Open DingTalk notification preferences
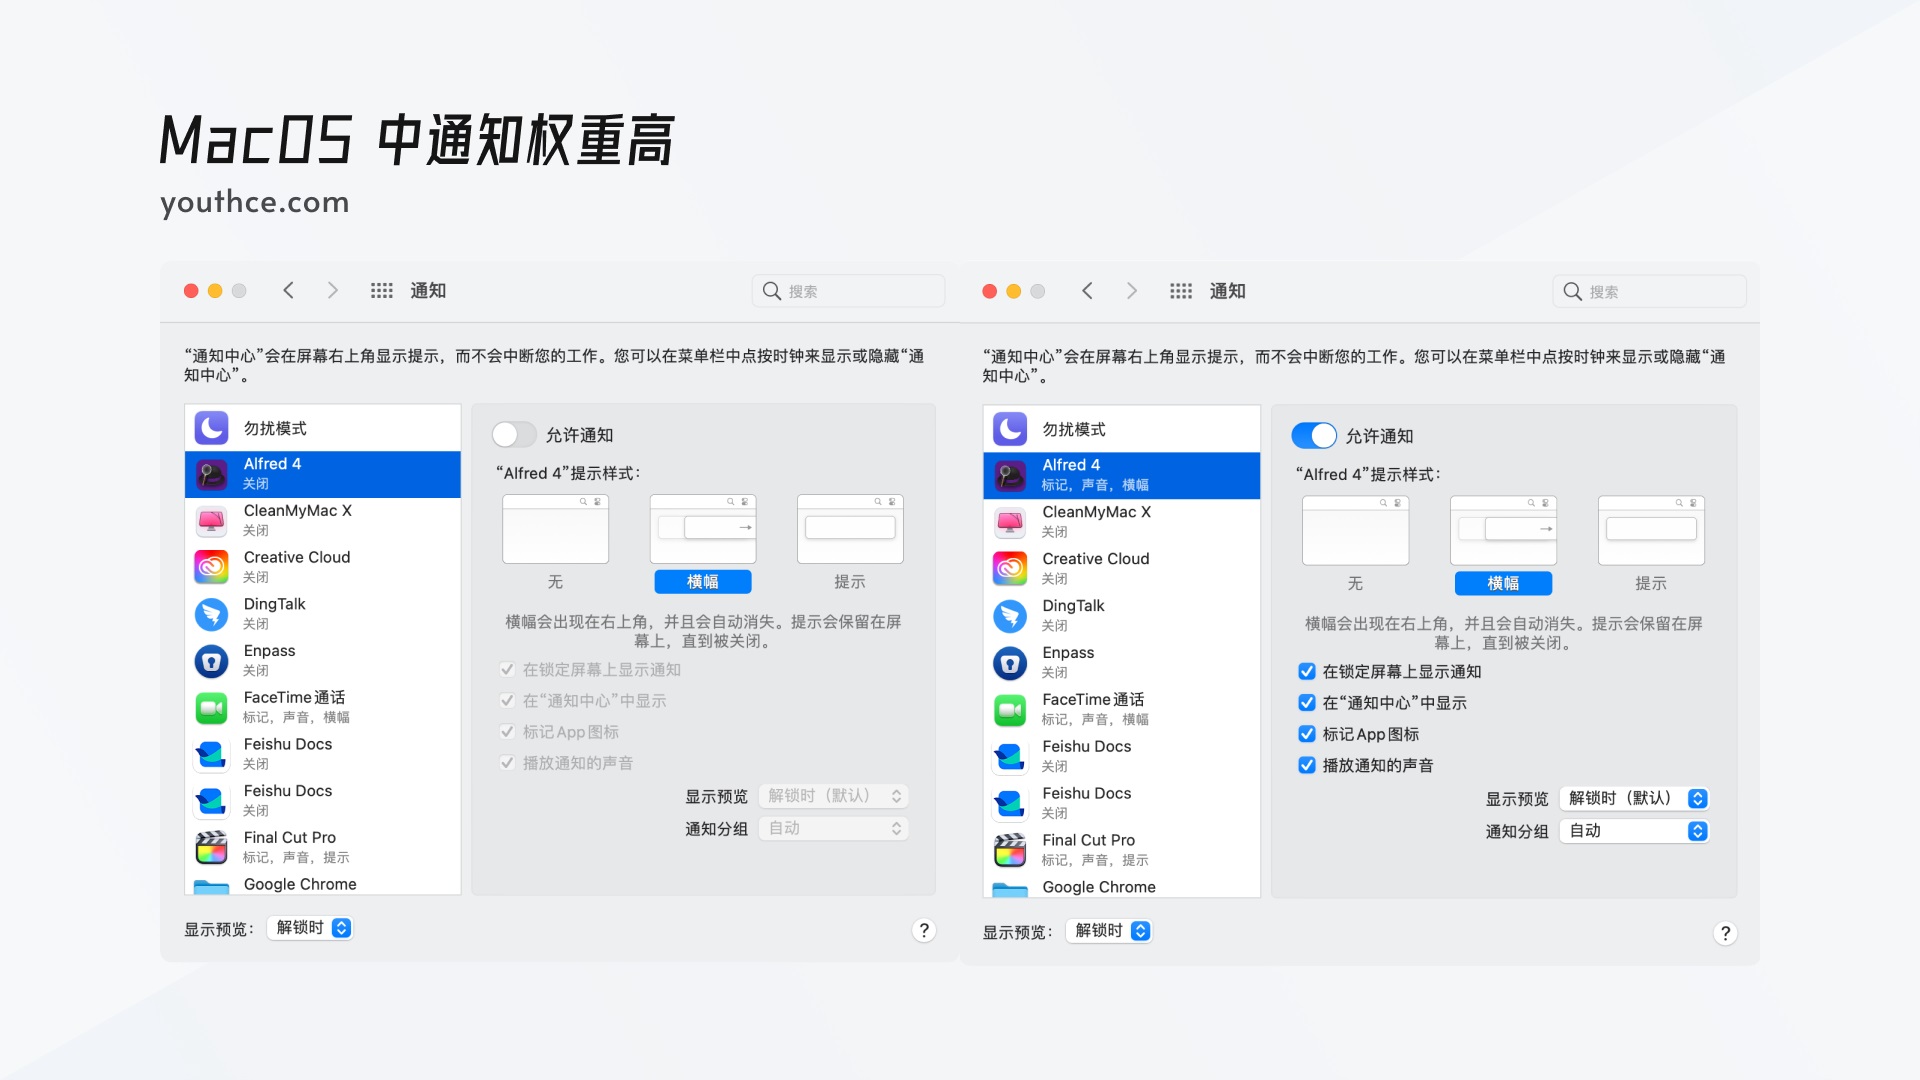 tap(322, 613)
